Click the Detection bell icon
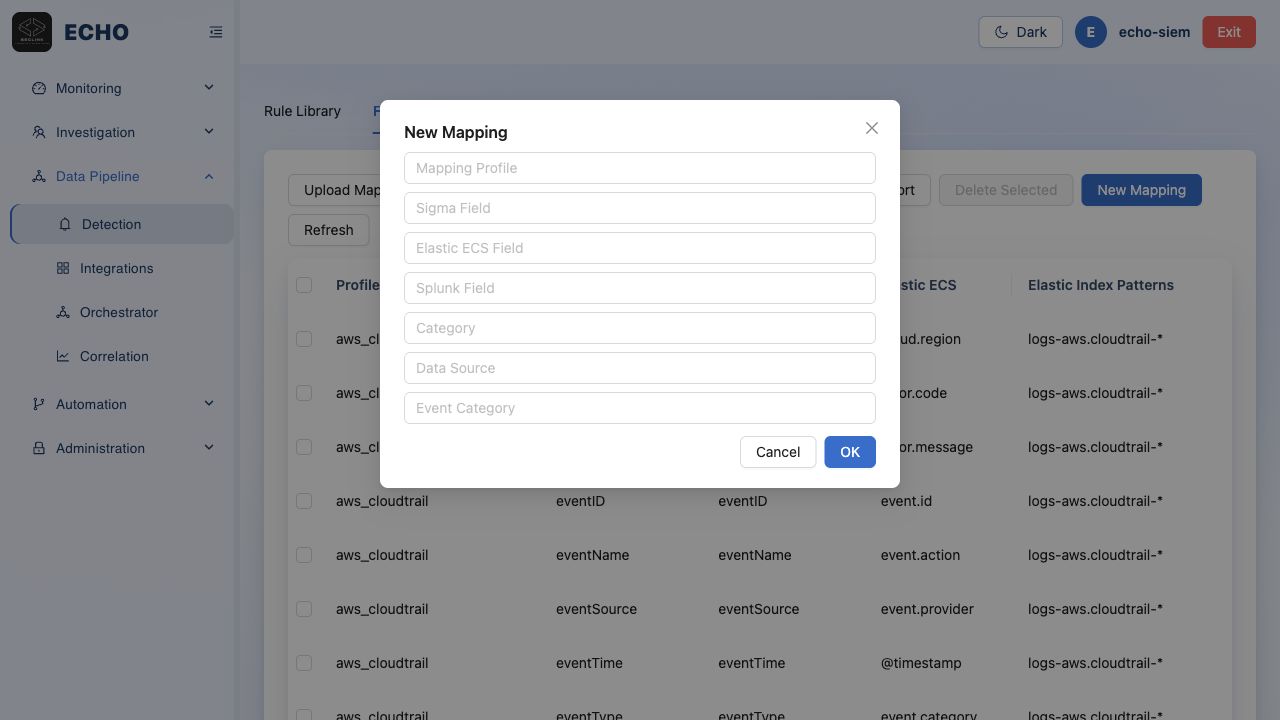1280x720 pixels. click(65, 224)
